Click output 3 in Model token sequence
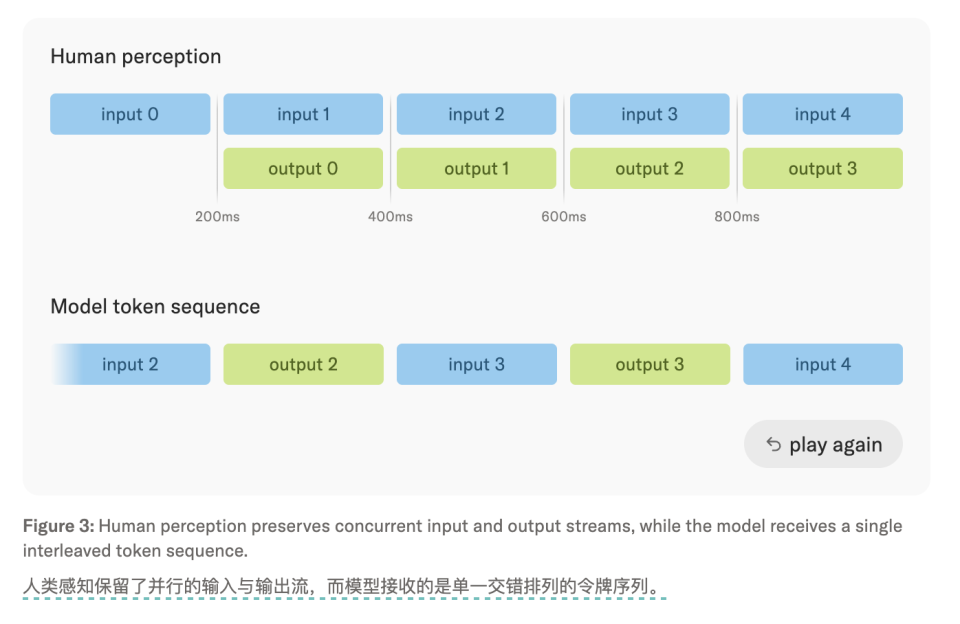 coord(650,364)
